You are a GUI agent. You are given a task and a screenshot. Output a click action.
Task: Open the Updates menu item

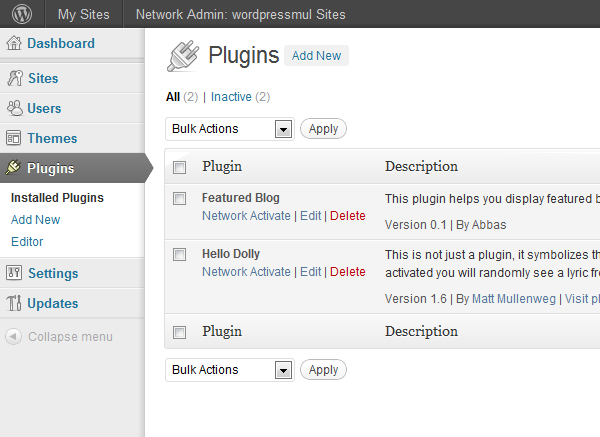coord(53,304)
